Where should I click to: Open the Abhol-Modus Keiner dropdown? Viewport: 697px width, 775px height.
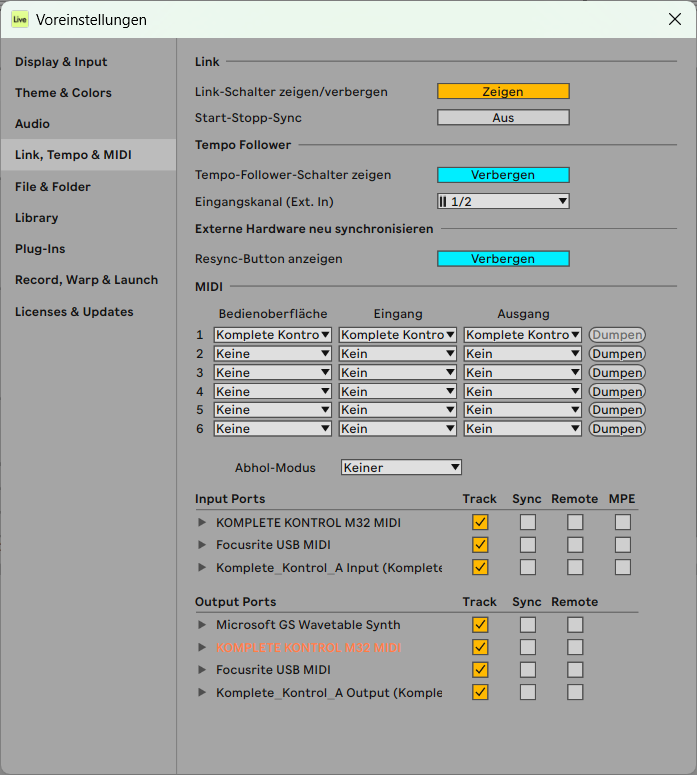401,468
